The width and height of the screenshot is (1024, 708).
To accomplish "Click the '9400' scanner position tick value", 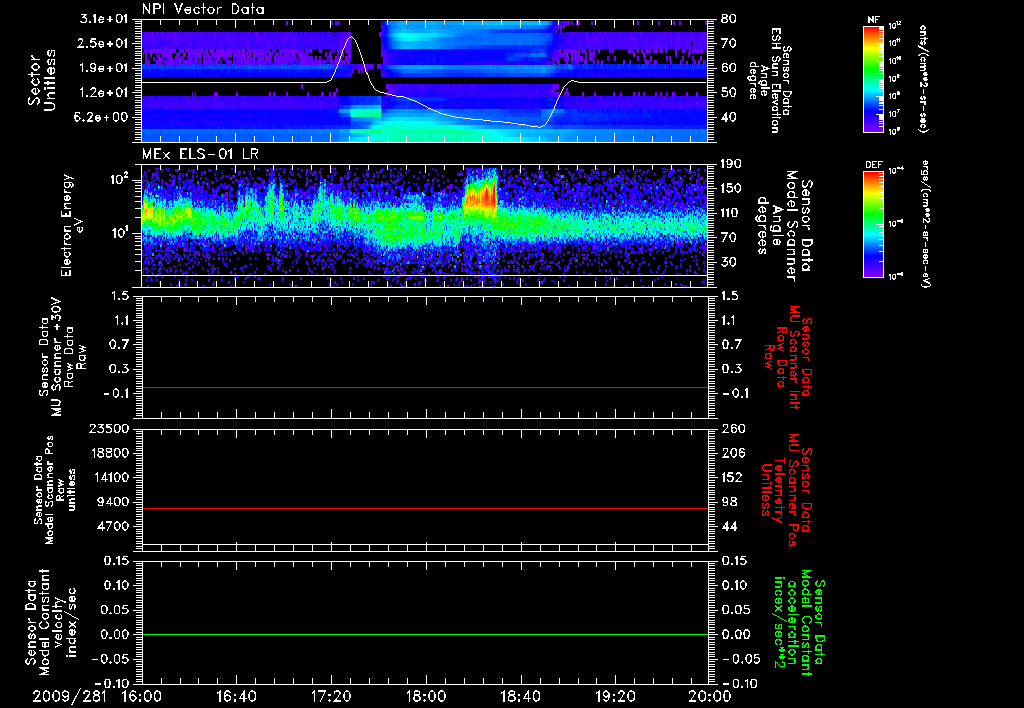I will (114, 502).
